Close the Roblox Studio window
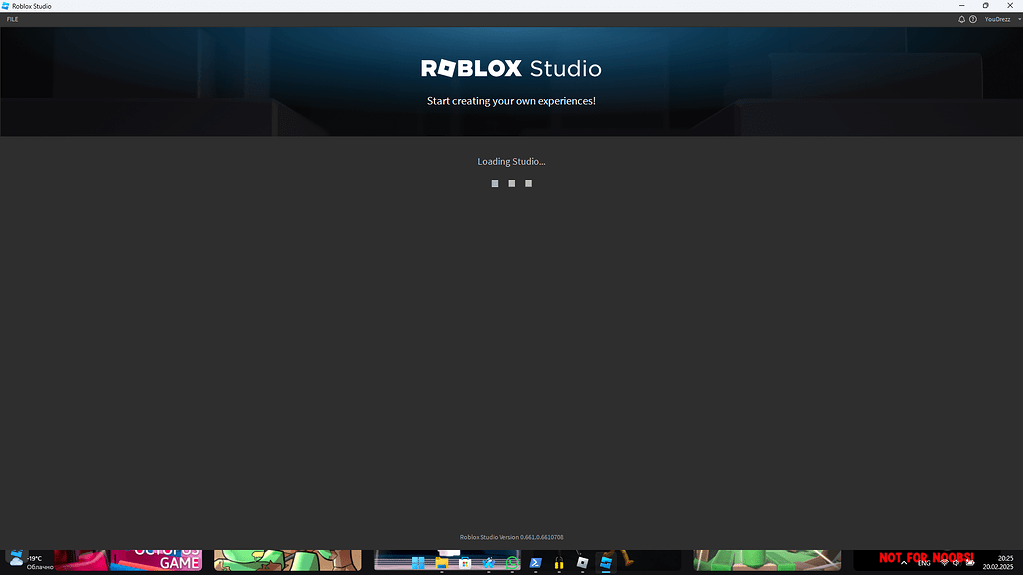This screenshot has width=1023, height=575. tap(1010, 6)
